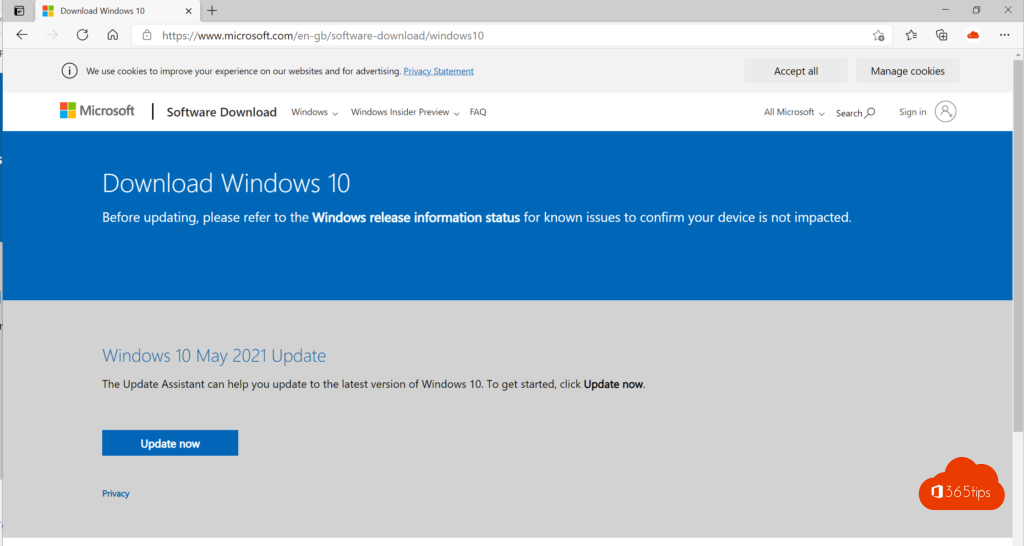Click the page vertical scrollbar thumb
1024x546 pixels.
1018,245
